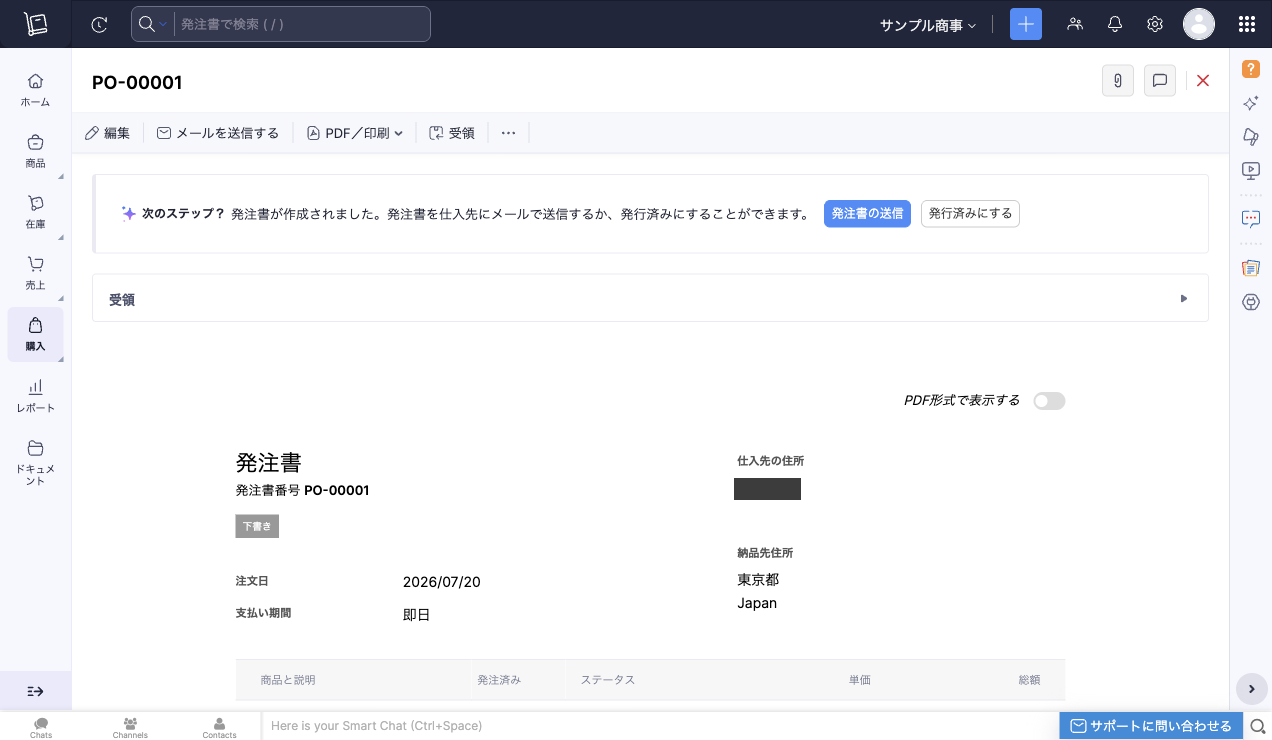Image resolution: width=1272 pixels, height=740 pixels.
Task: Click the 発注書番号 PO-00001 text
Action: [303, 490]
